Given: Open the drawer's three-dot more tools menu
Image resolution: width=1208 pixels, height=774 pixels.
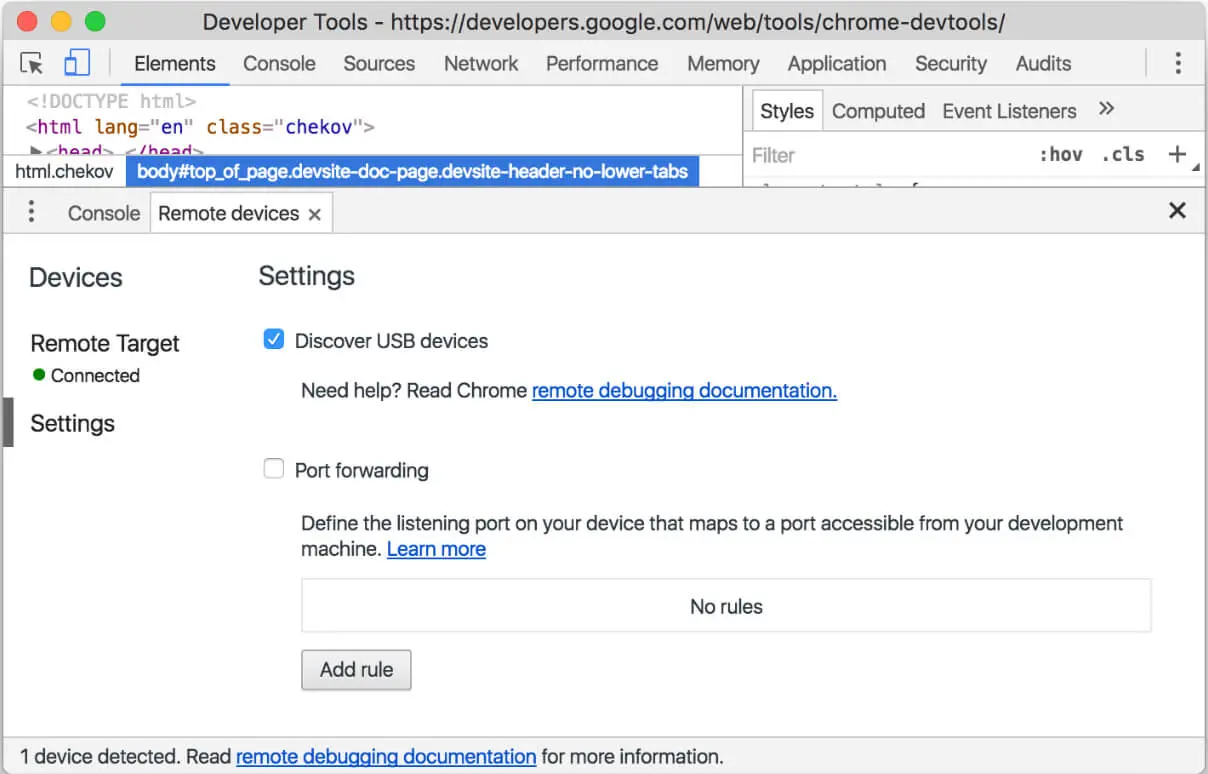Looking at the screenshot, I should click(32, 212).
